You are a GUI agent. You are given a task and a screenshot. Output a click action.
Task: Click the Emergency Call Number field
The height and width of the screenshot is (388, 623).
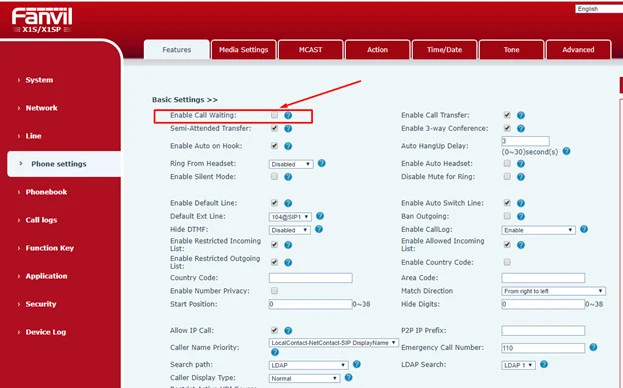tap(543, 348)
